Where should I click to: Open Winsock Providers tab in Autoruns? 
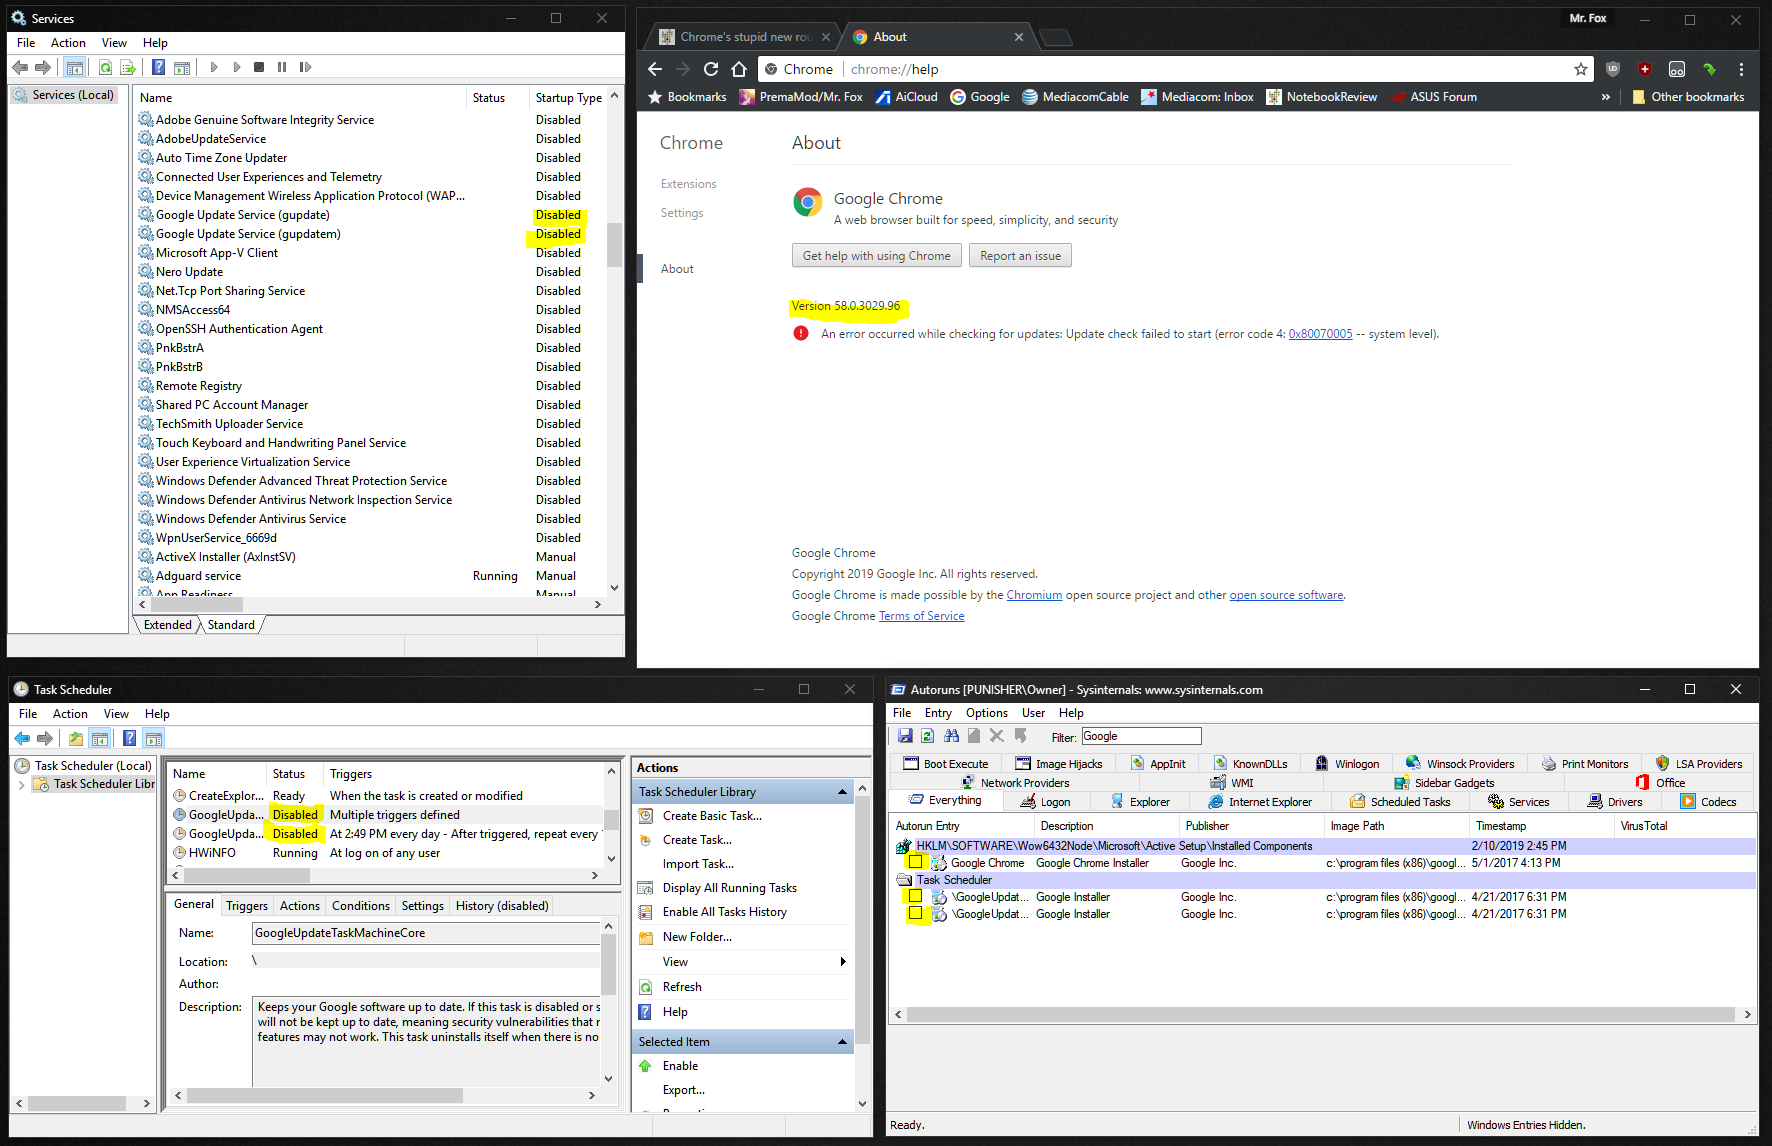point(1461,764)
